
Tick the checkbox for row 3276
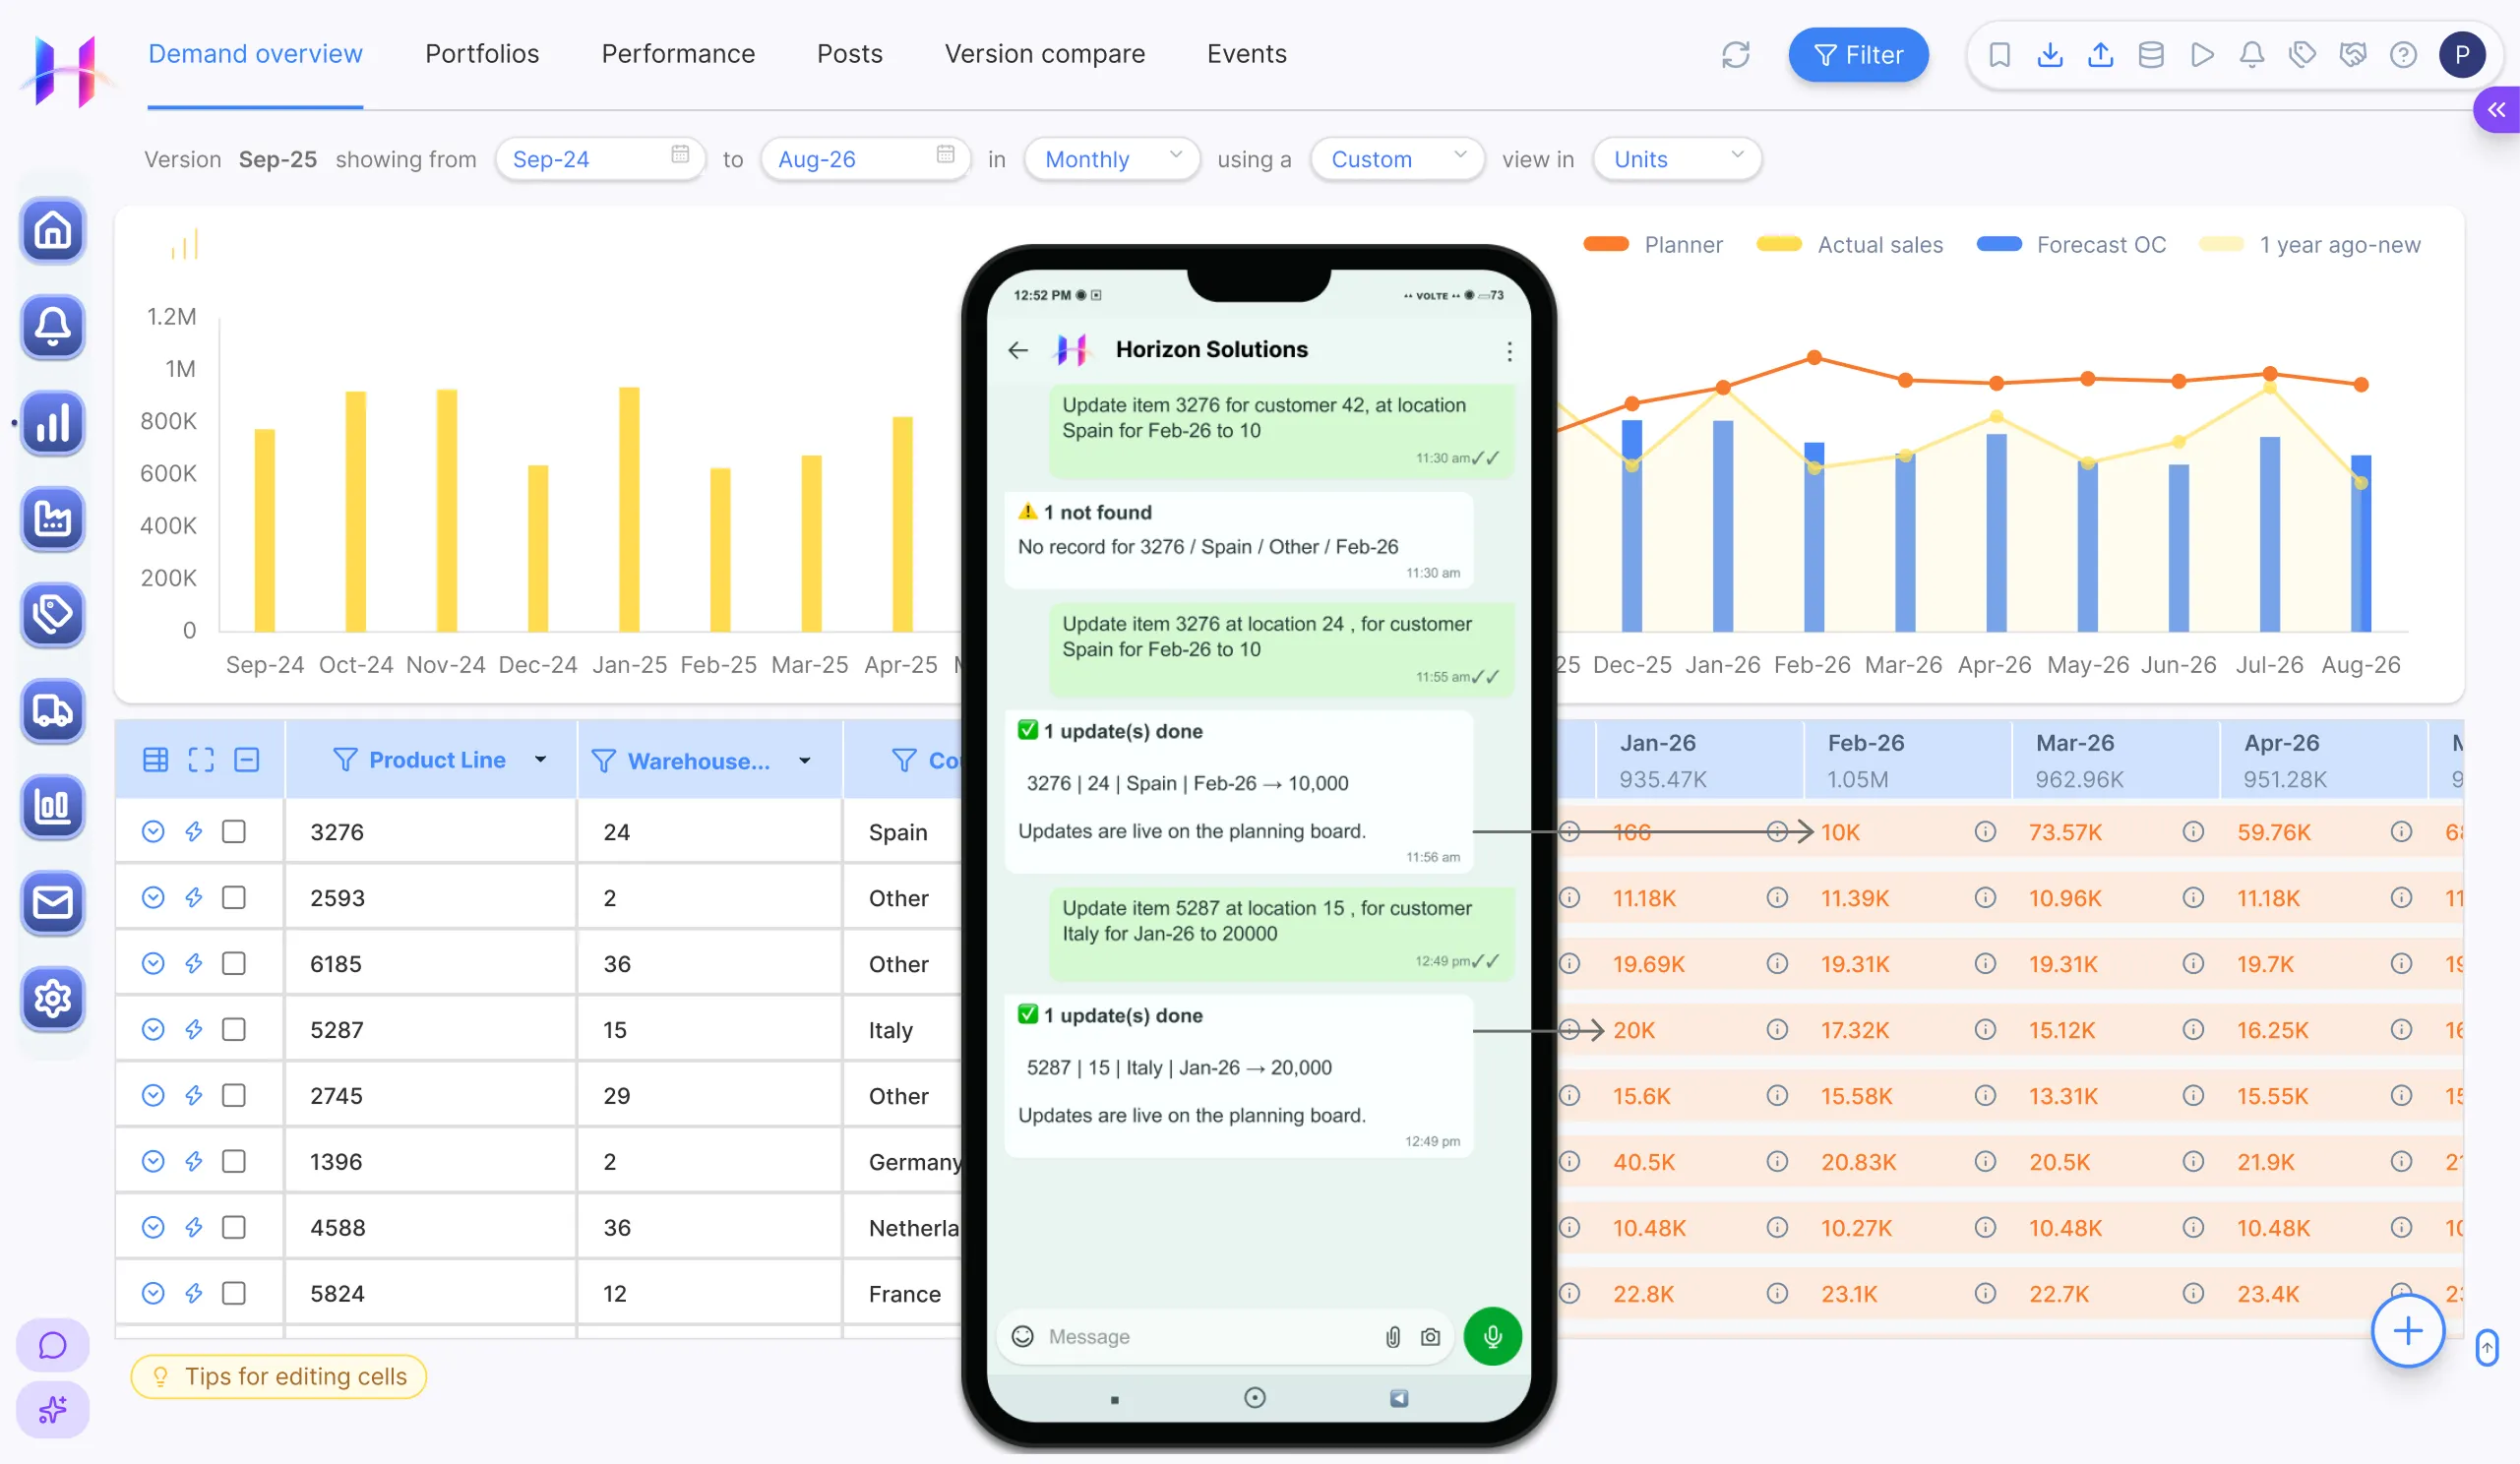point(234,832)
